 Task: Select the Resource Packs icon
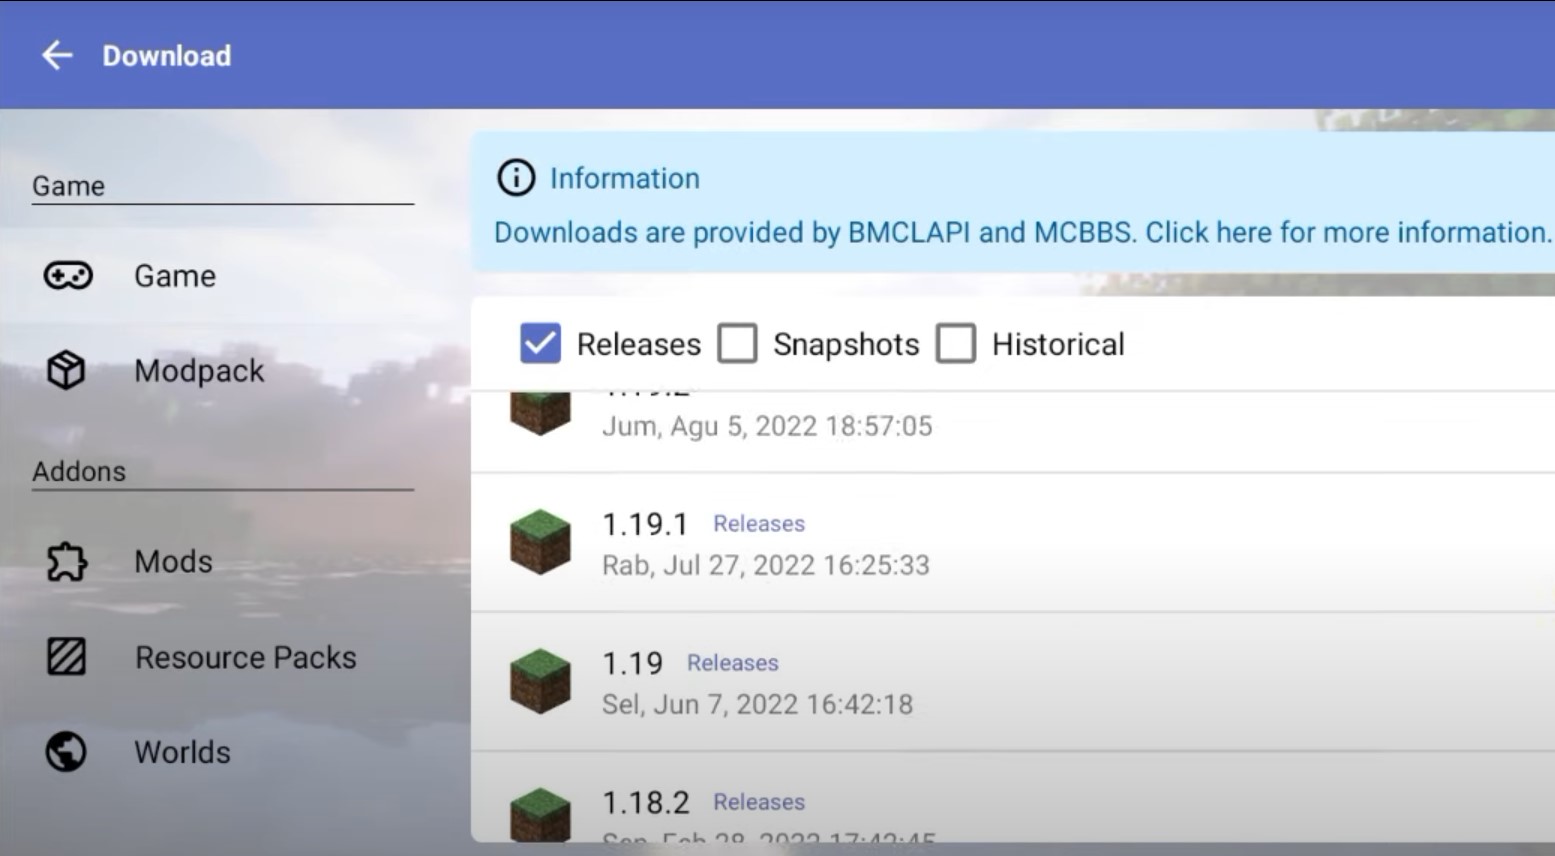64,657
